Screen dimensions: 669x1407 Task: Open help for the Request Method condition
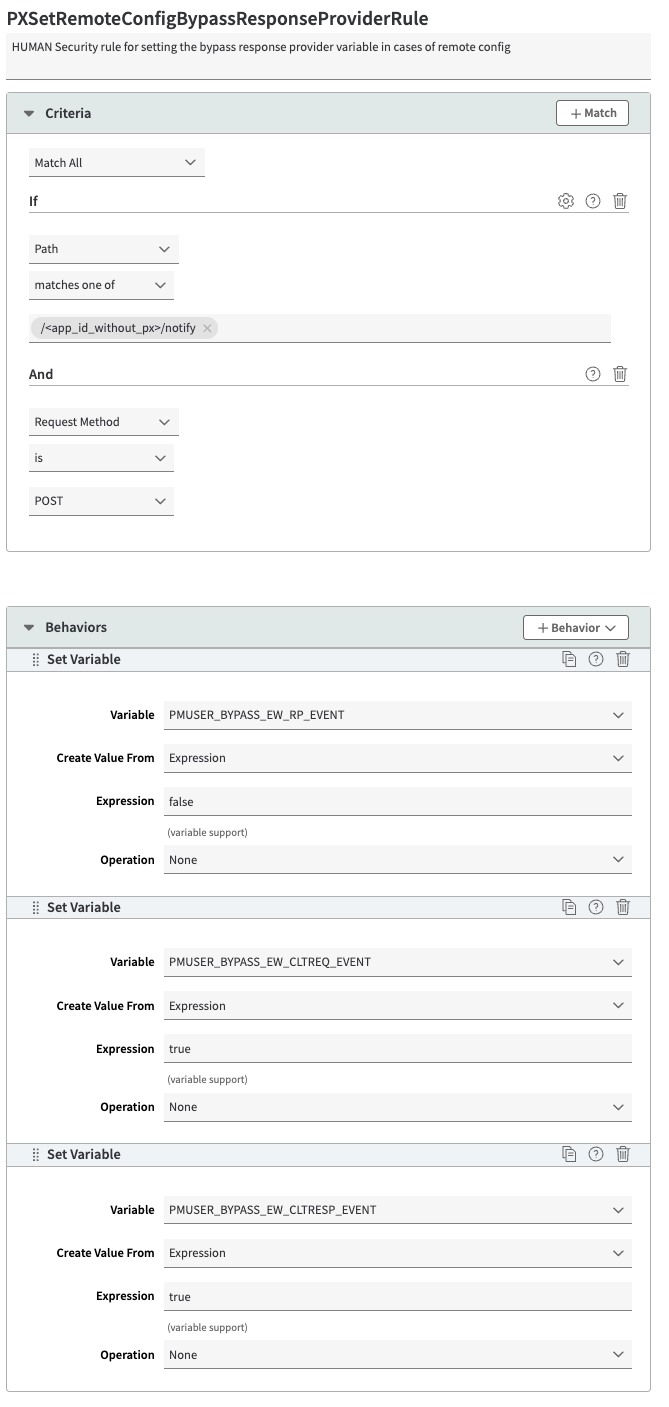point(593,374)
